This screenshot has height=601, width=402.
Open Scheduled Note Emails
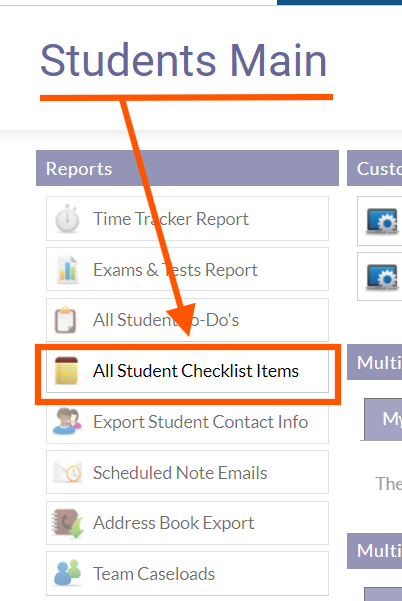(187, 472)
